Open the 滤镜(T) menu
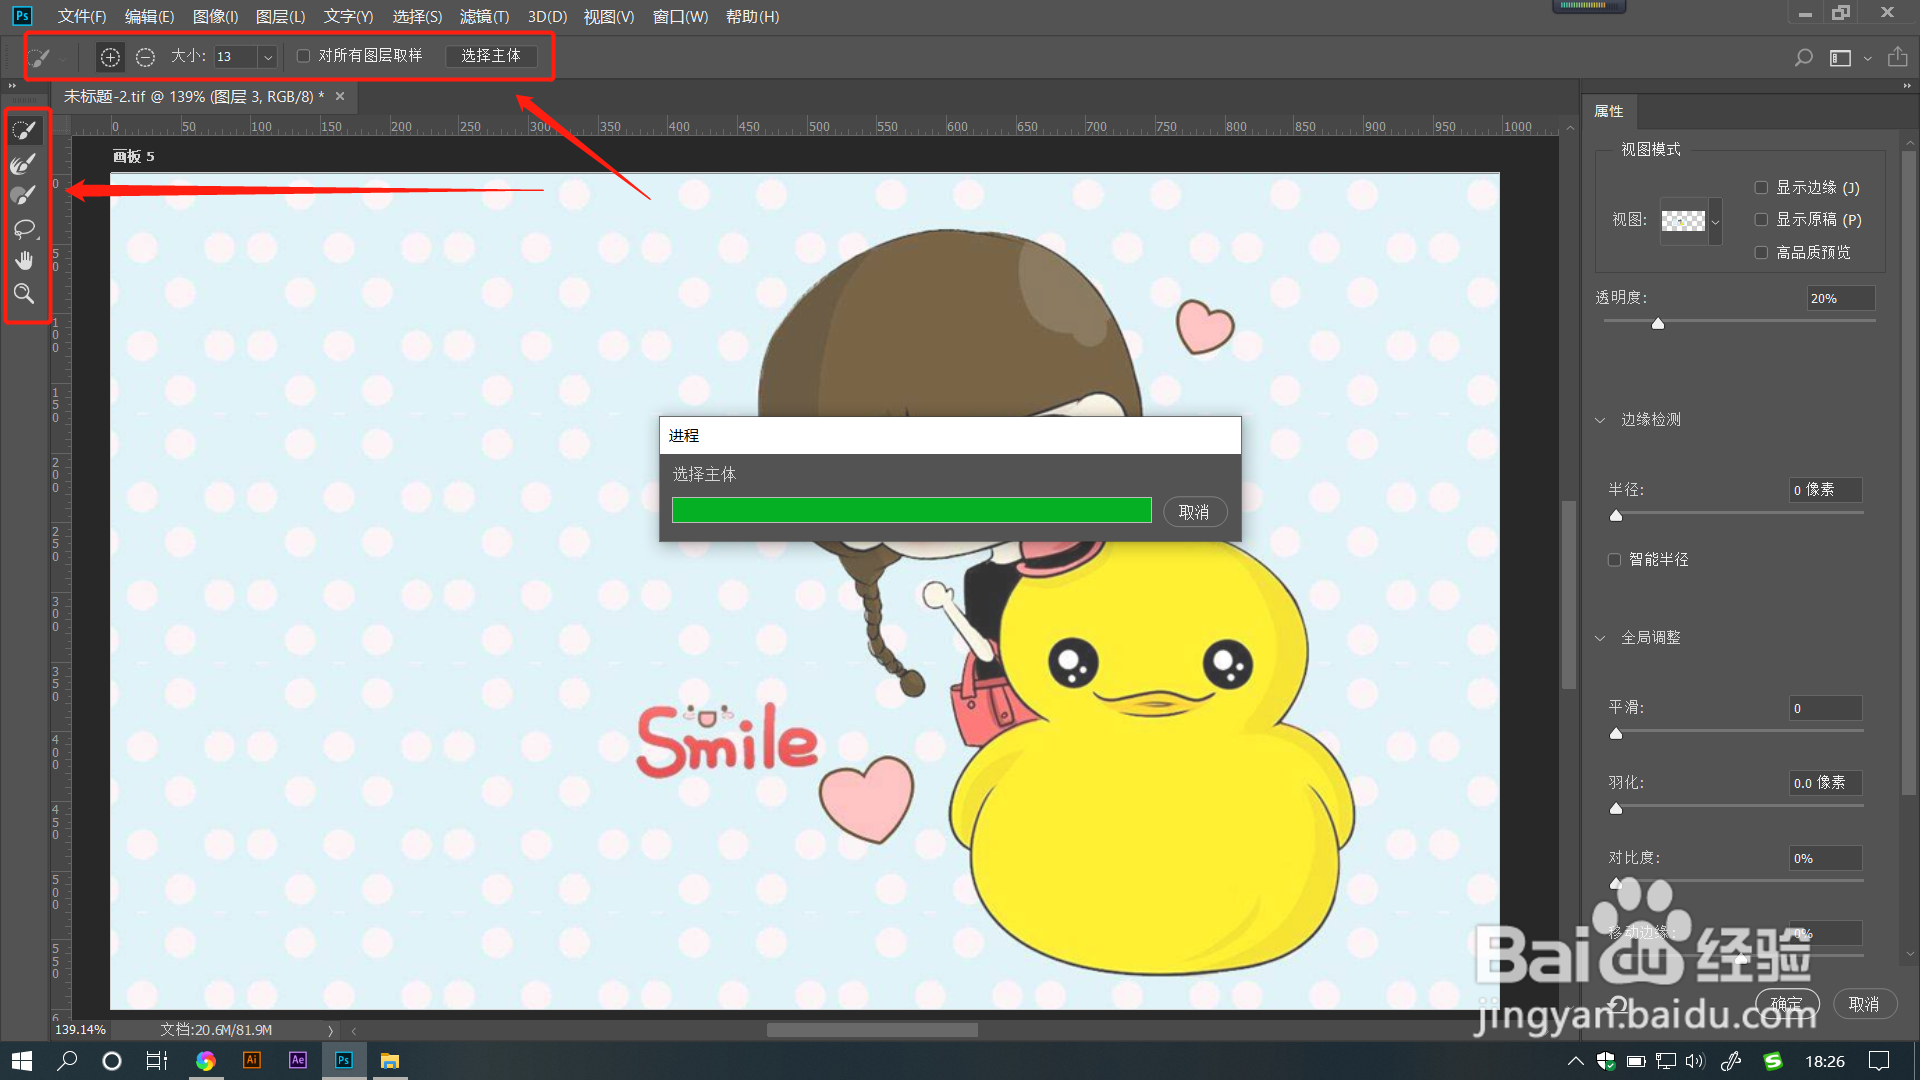Screen dimensions: 1920x1080 (484, 16)
